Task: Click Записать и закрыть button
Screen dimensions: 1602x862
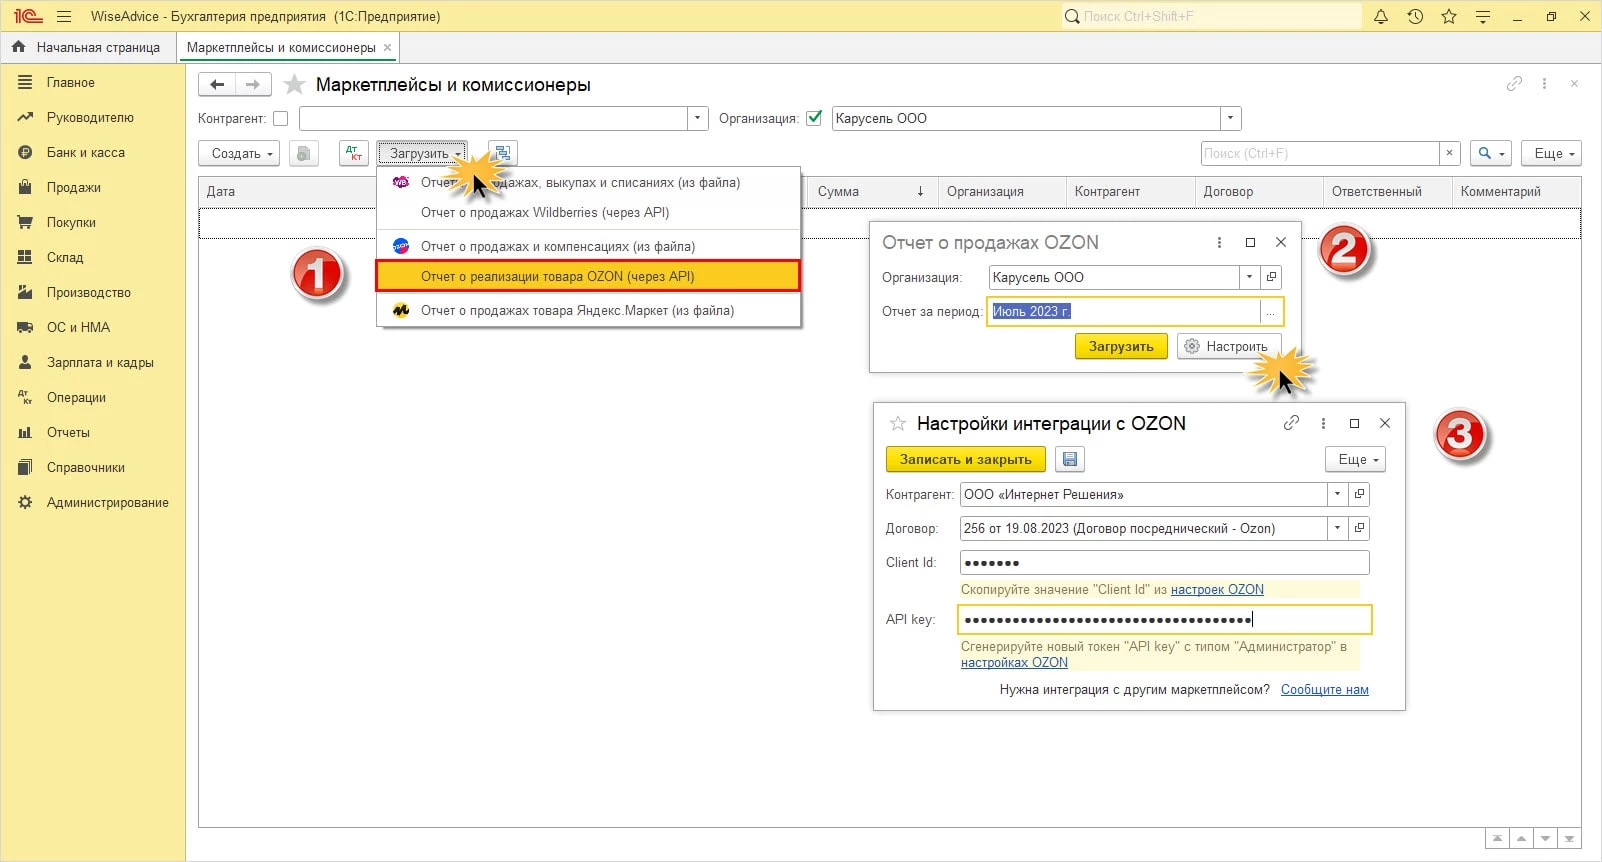Action: [966, 459]
